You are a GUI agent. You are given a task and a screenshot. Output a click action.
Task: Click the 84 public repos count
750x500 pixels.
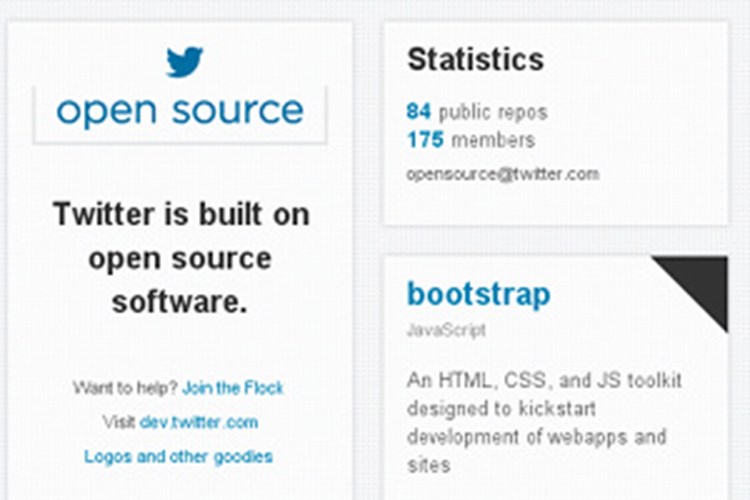(x=419, y=111)
